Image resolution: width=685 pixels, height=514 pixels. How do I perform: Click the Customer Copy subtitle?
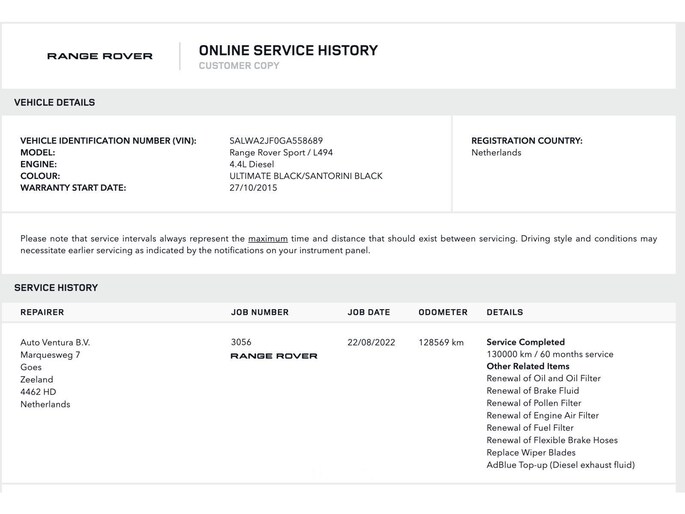pyautogui.click(x=239, y=66)
